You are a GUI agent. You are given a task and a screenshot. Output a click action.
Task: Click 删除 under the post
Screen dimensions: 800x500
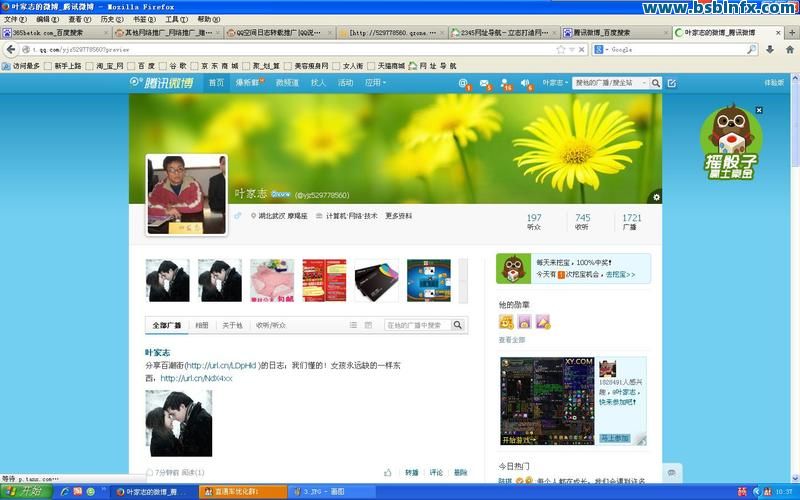[460, 472]
